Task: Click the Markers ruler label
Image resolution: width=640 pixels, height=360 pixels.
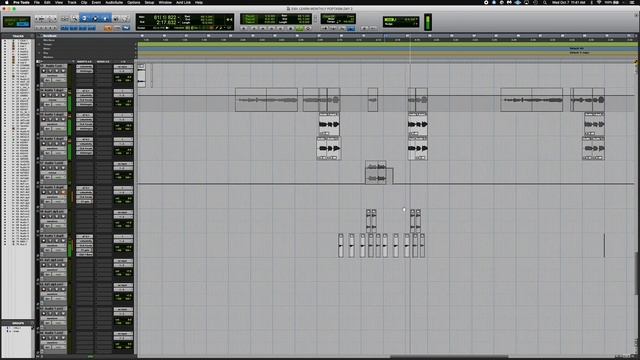Action: pos(48,57)
